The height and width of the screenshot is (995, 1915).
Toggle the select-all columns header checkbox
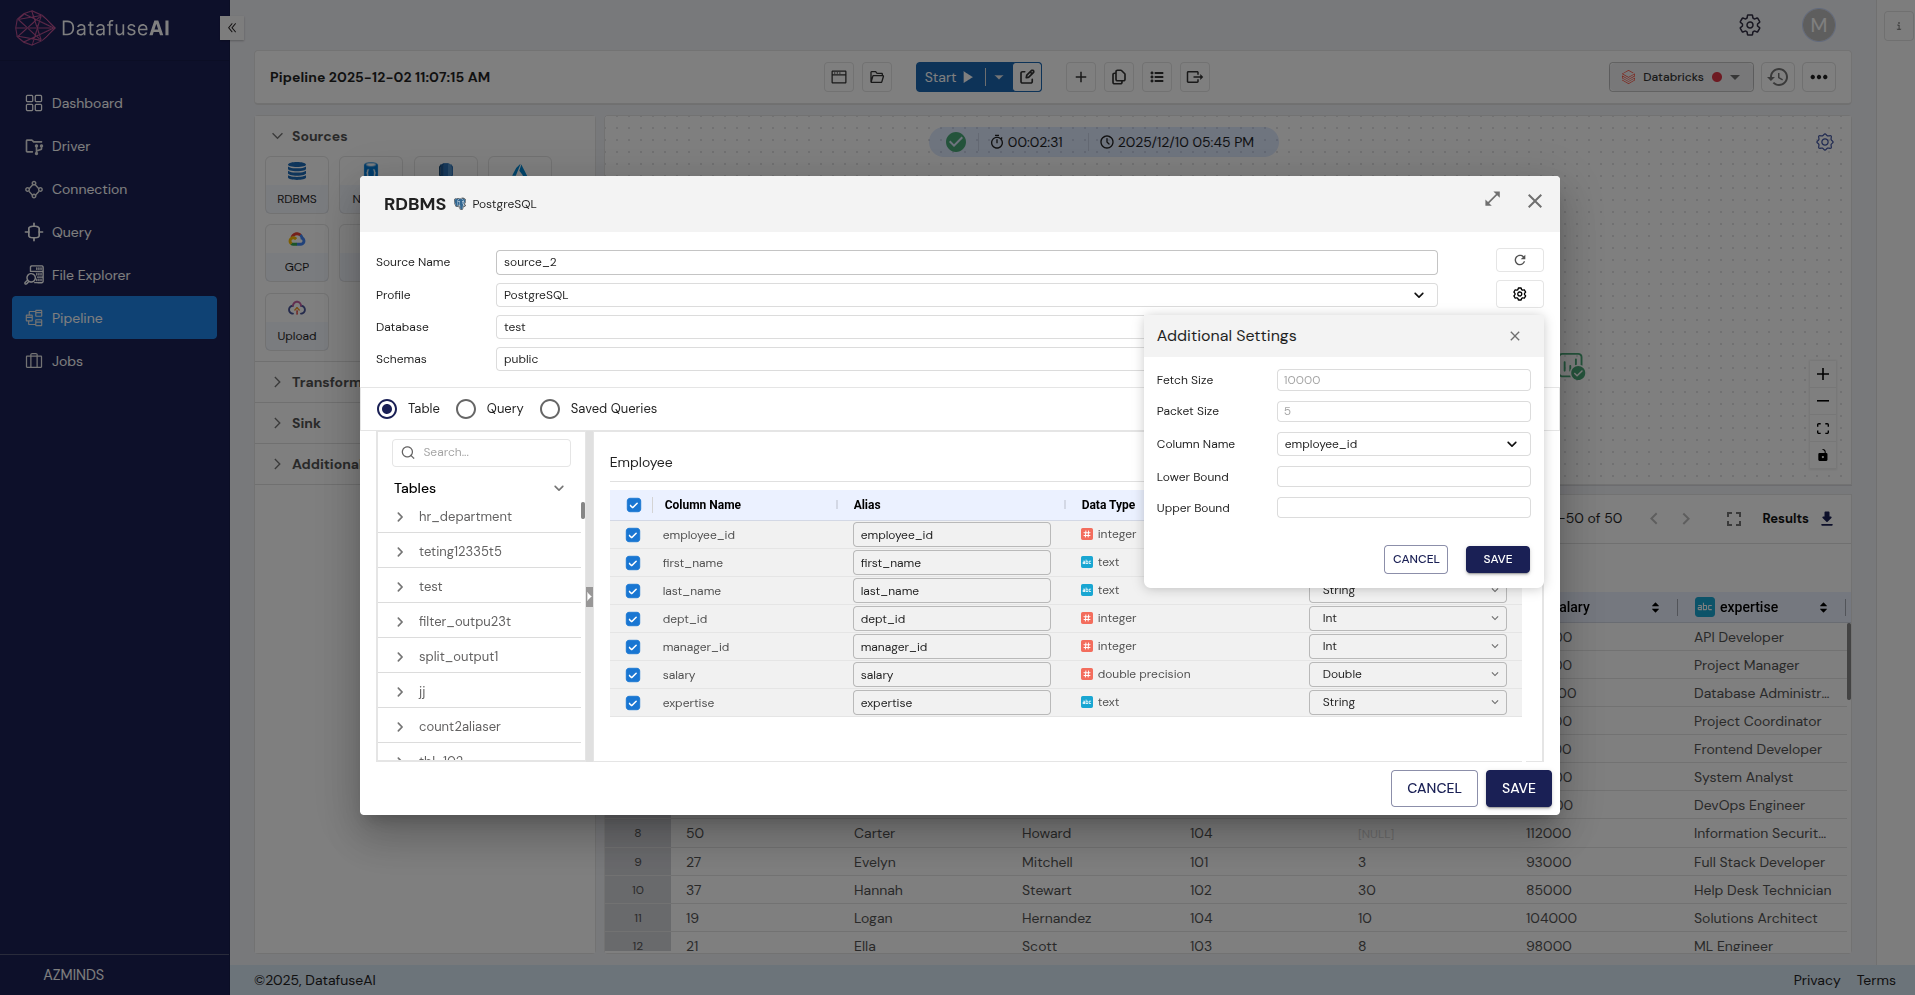click(x=633, y=505)
